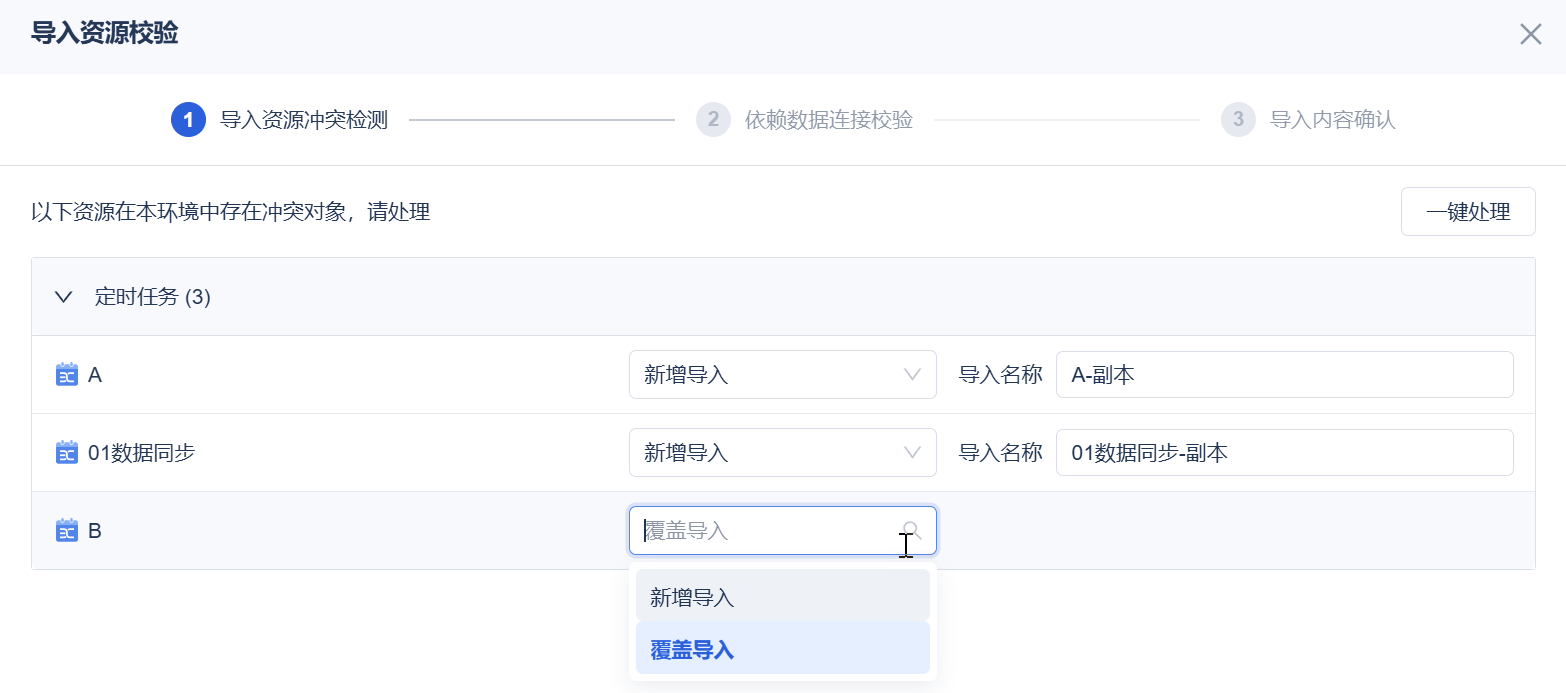Screen dimensions: 1566x693
Task: Click the step 2 circle icon
Action: pos(713,120)
